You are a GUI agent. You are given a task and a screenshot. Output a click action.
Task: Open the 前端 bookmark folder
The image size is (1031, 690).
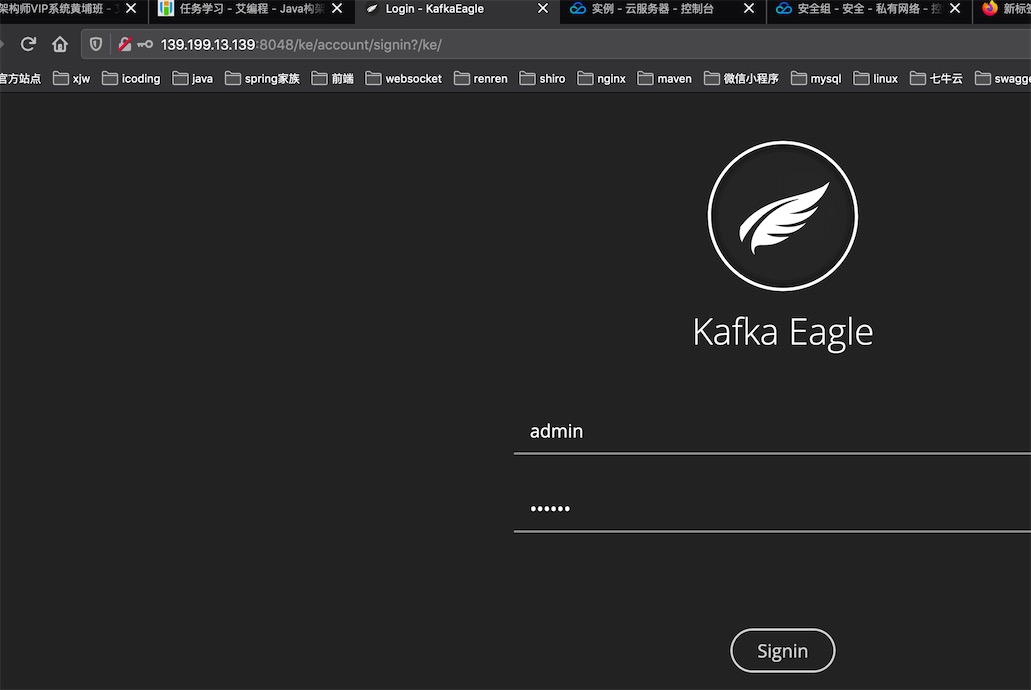coord(332,78)
